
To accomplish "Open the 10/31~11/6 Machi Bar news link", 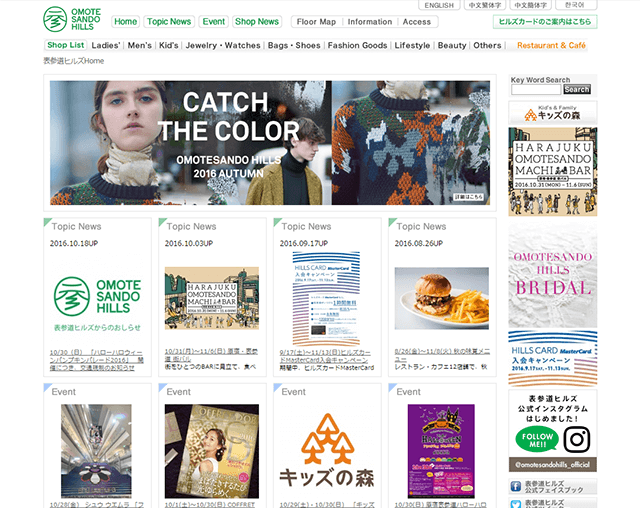I will [x=211, y=355].
